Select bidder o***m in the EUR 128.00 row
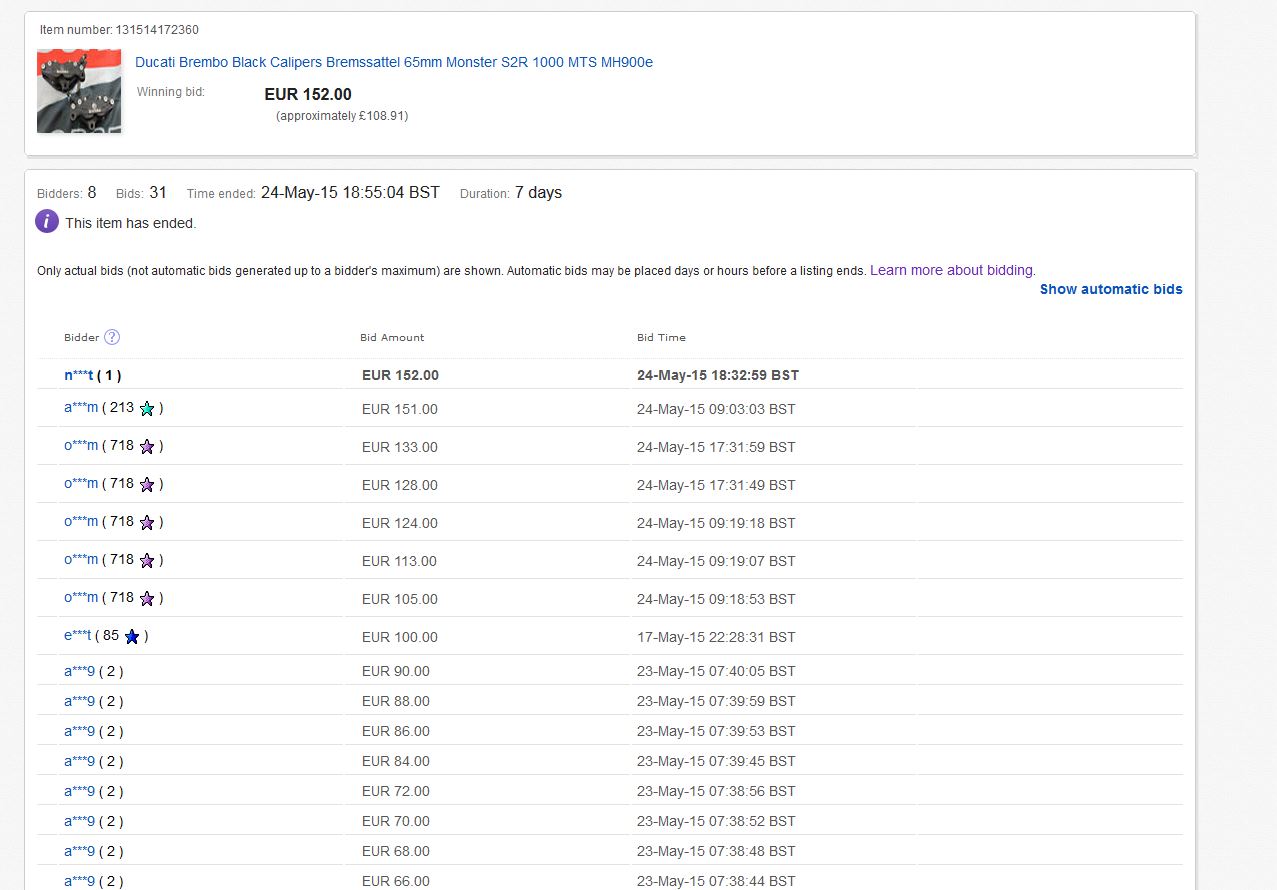Viewport: 1277px width, 890px height. (x=81, y=484)
